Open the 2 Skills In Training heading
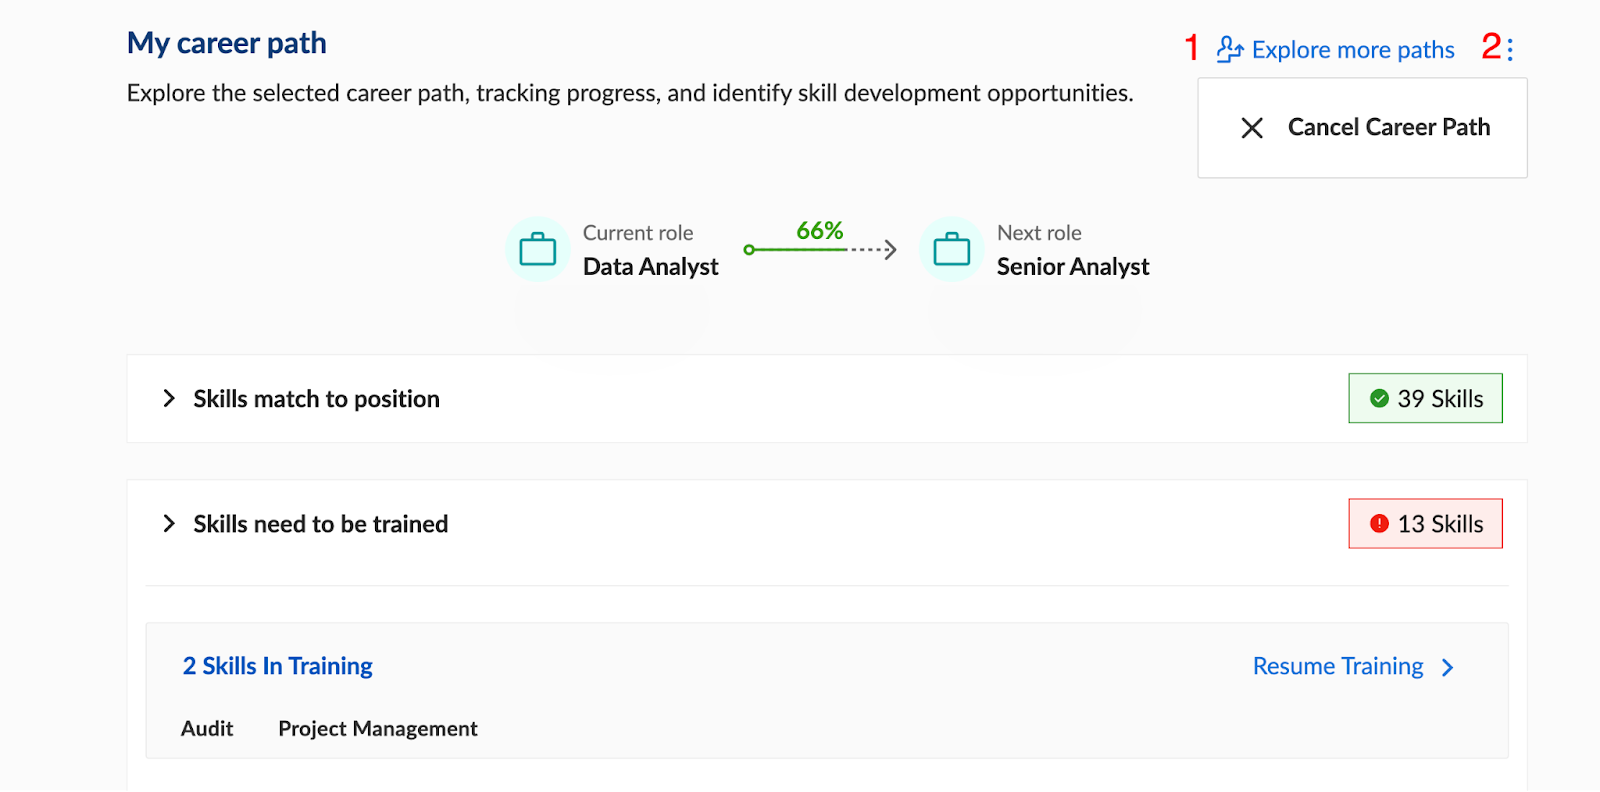This screenshot has width=1600, height=792. tap(277, 666)
